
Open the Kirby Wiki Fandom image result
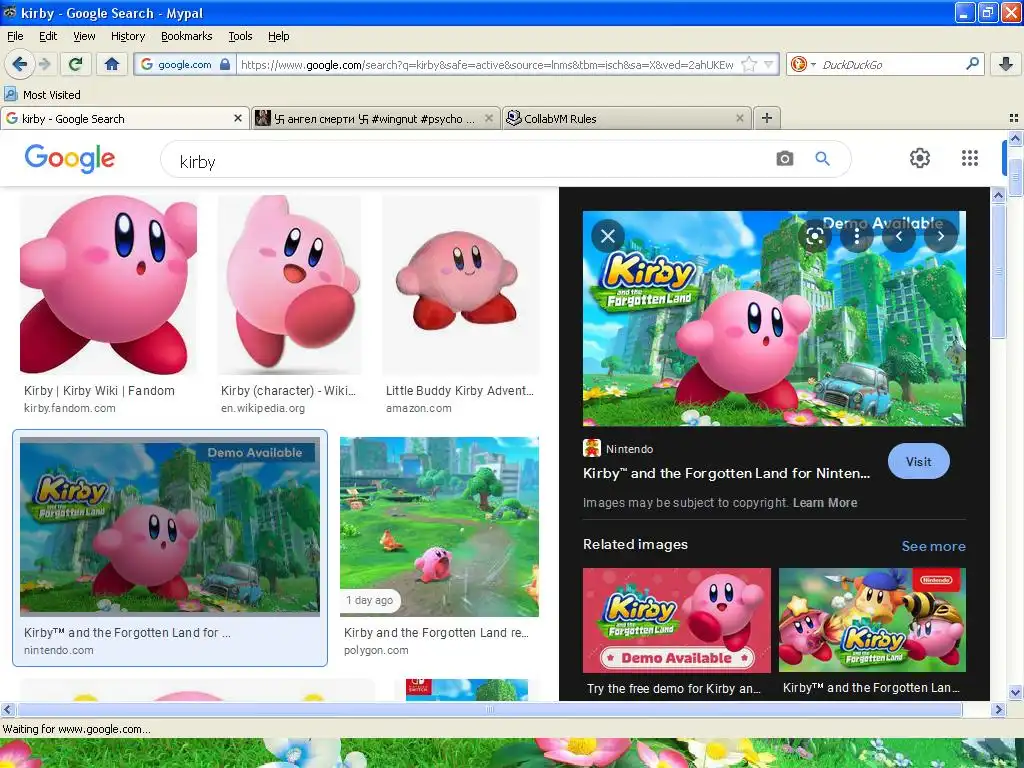[108, 285]
